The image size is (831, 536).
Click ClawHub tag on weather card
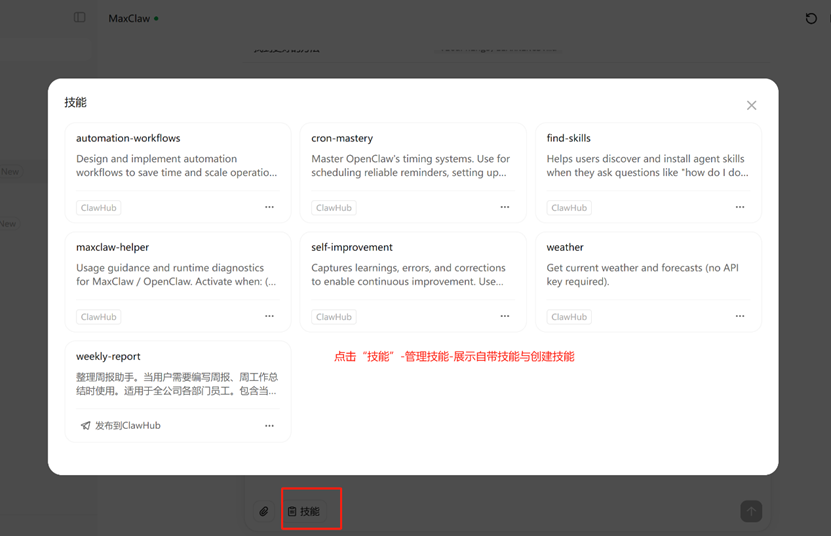[569, 317]
